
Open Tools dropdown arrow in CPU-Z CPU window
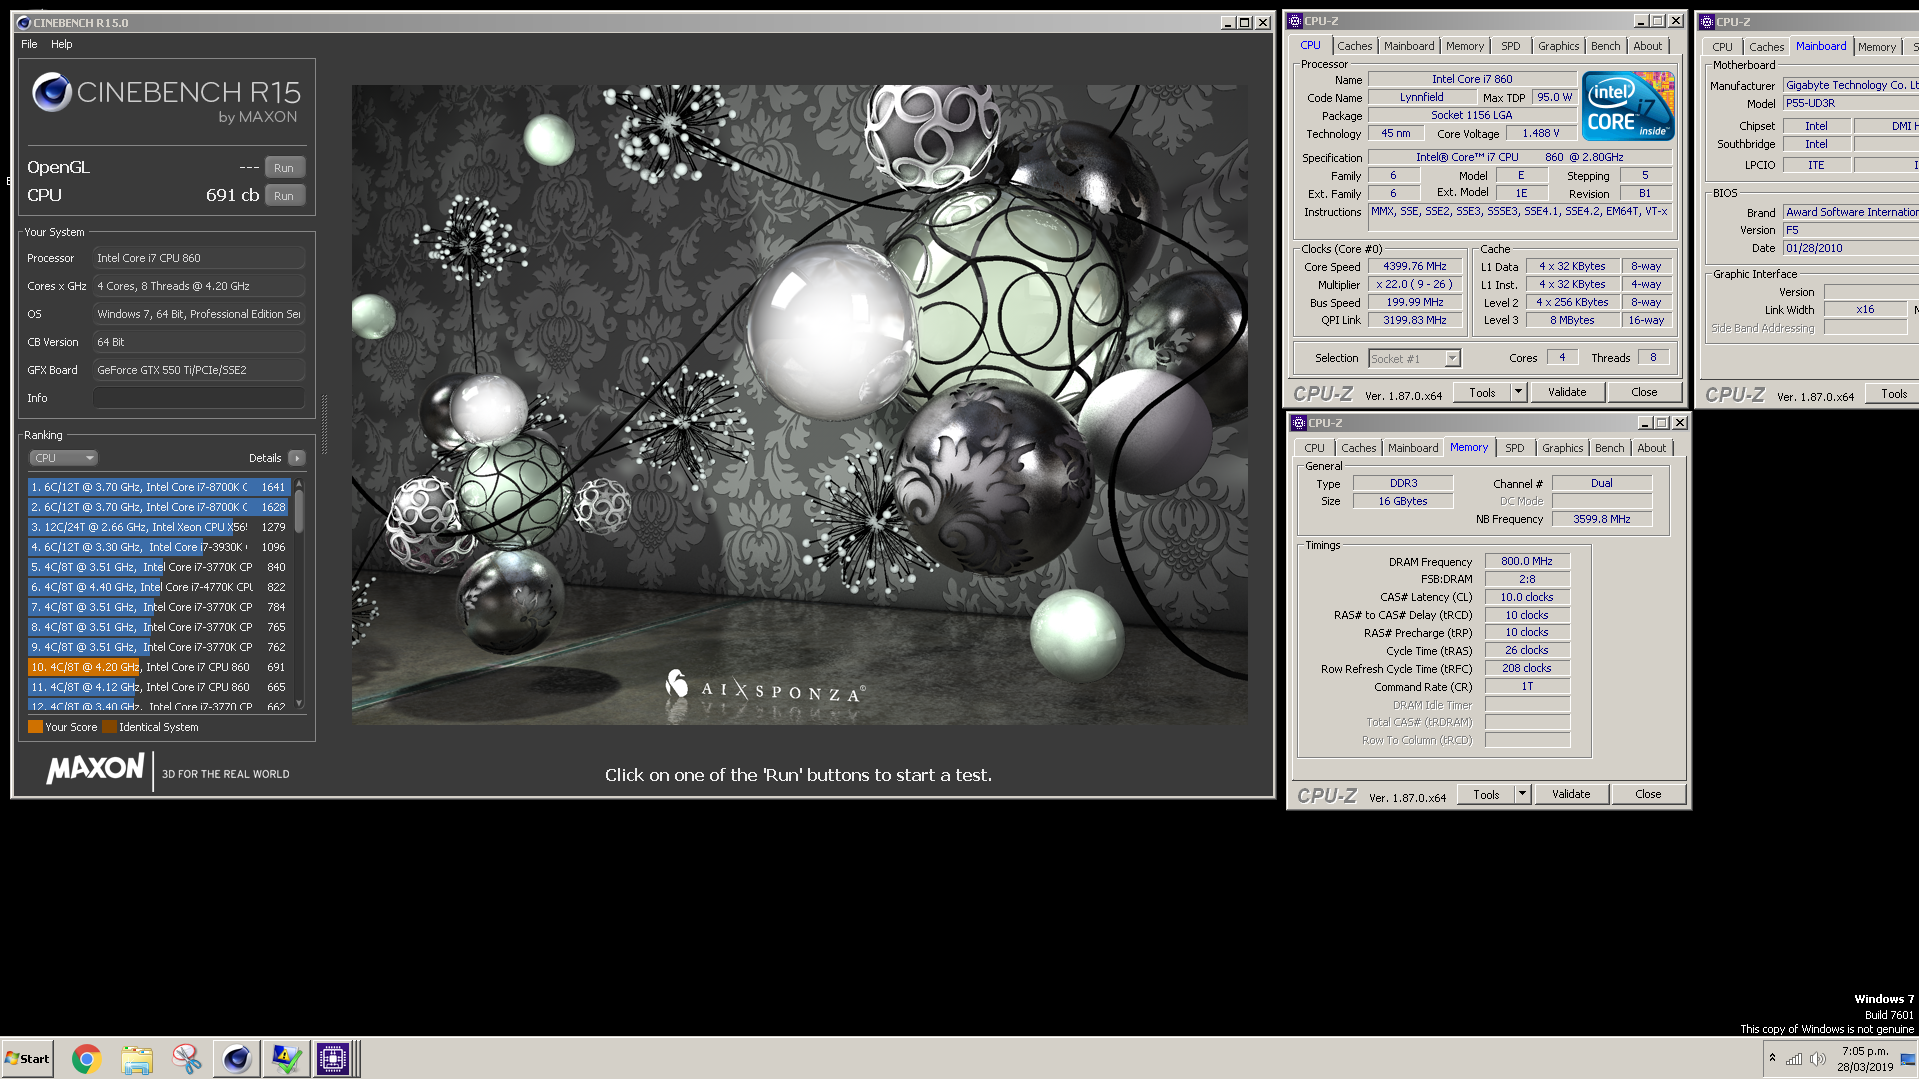[1518, 392]
